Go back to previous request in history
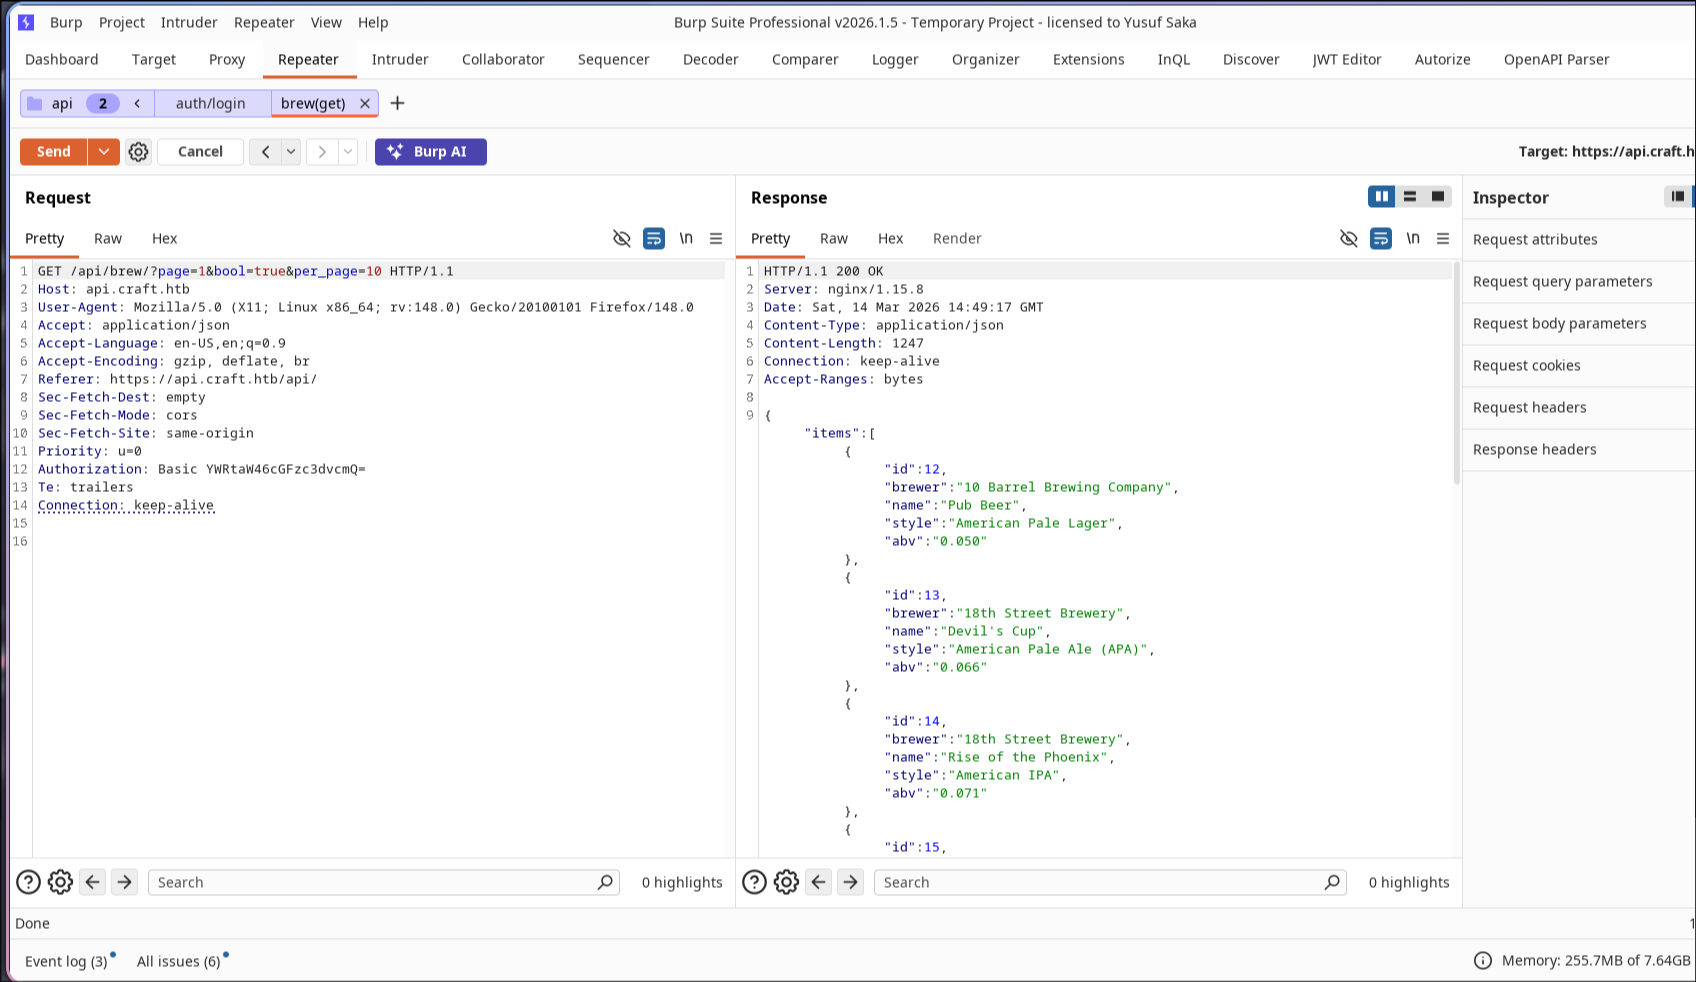This screenshot has height=982, width=1696. coord(265,152)
